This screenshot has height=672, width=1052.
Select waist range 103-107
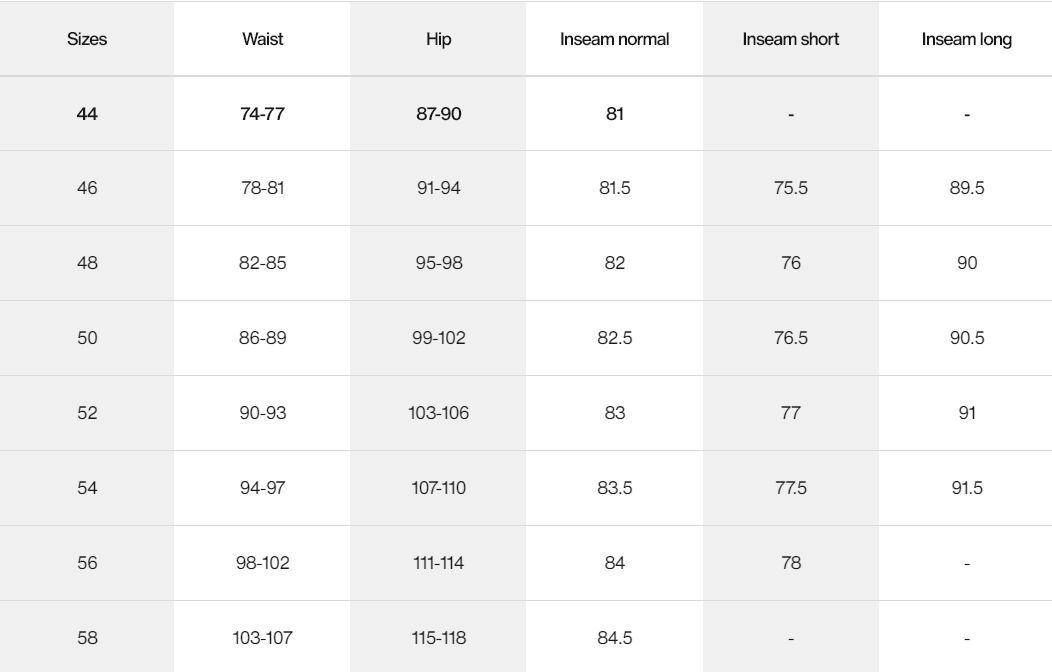click(x=262, y=638)
